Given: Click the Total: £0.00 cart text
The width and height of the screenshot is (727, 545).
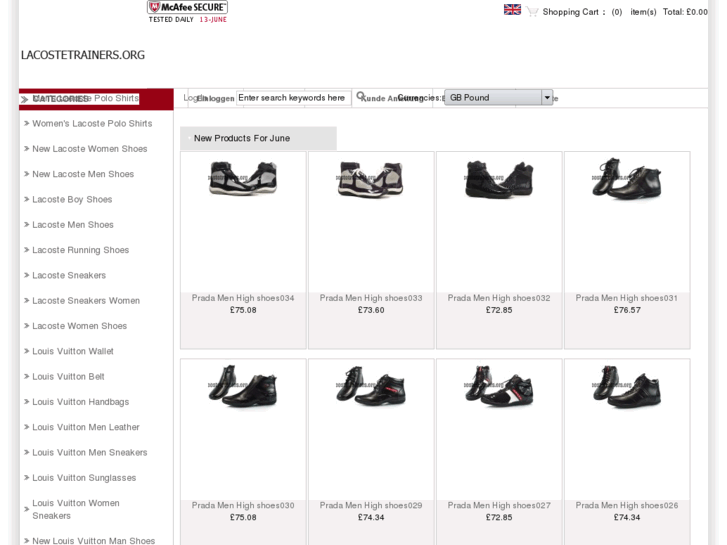Looking at the screenshot, I should (x=685, y=12).
